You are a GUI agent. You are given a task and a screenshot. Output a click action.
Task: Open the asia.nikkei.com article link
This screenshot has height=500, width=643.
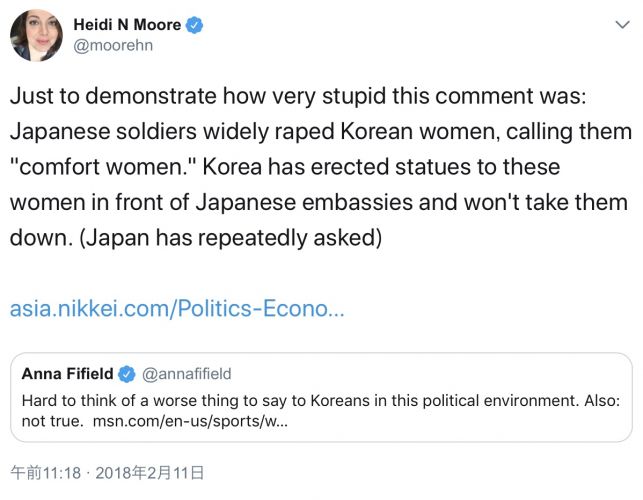coord(177,308)
